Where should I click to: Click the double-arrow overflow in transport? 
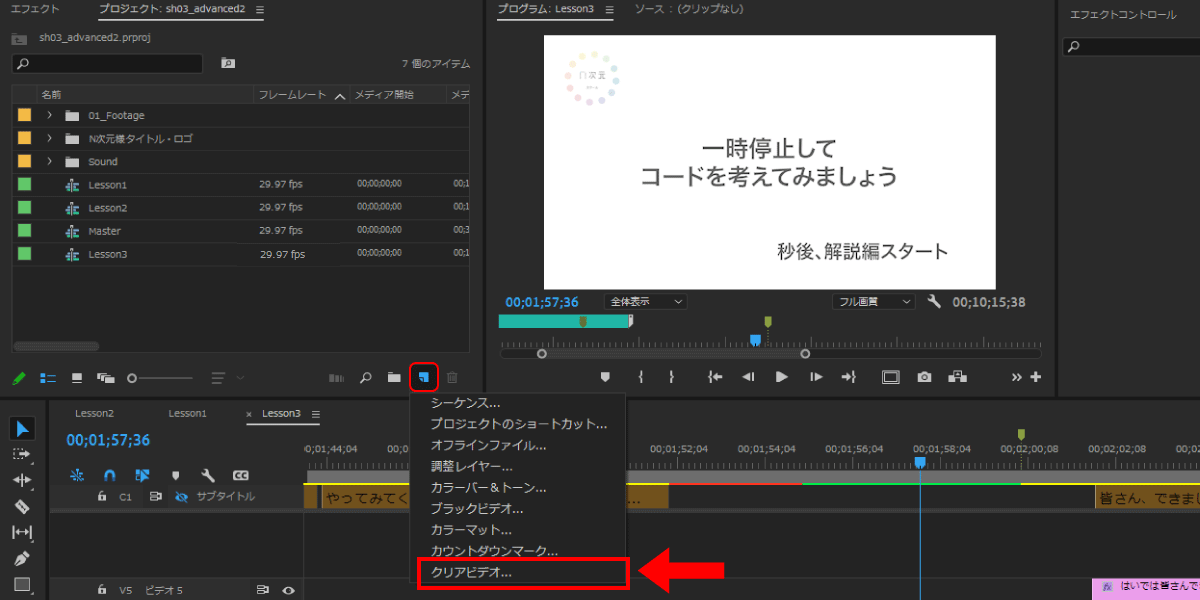1017,377
